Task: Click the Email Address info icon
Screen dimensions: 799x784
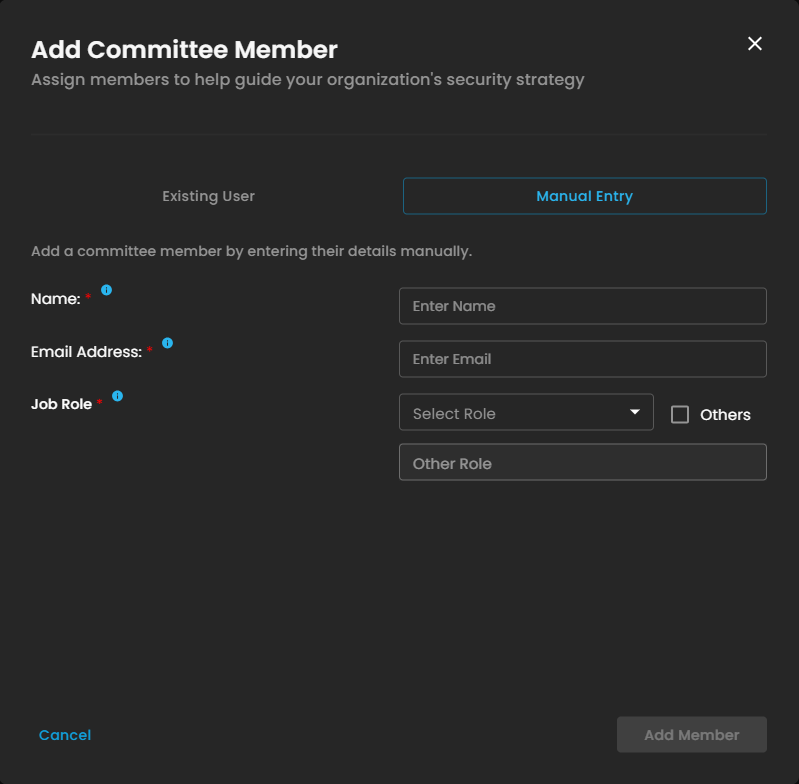Action: pyautogui.click(x=167, y=343)
